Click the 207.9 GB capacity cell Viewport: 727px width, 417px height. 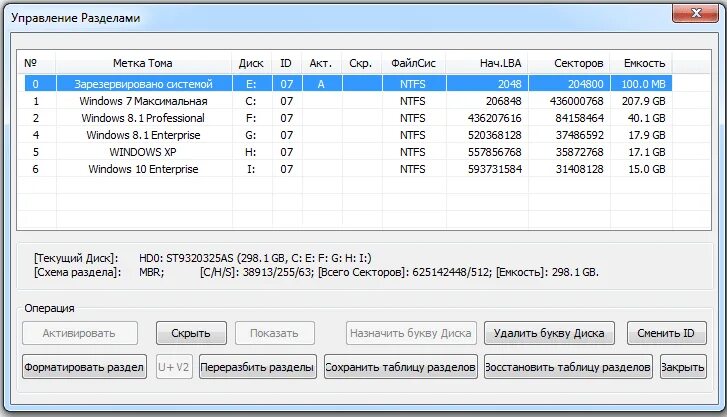click(x=643, y=101)
